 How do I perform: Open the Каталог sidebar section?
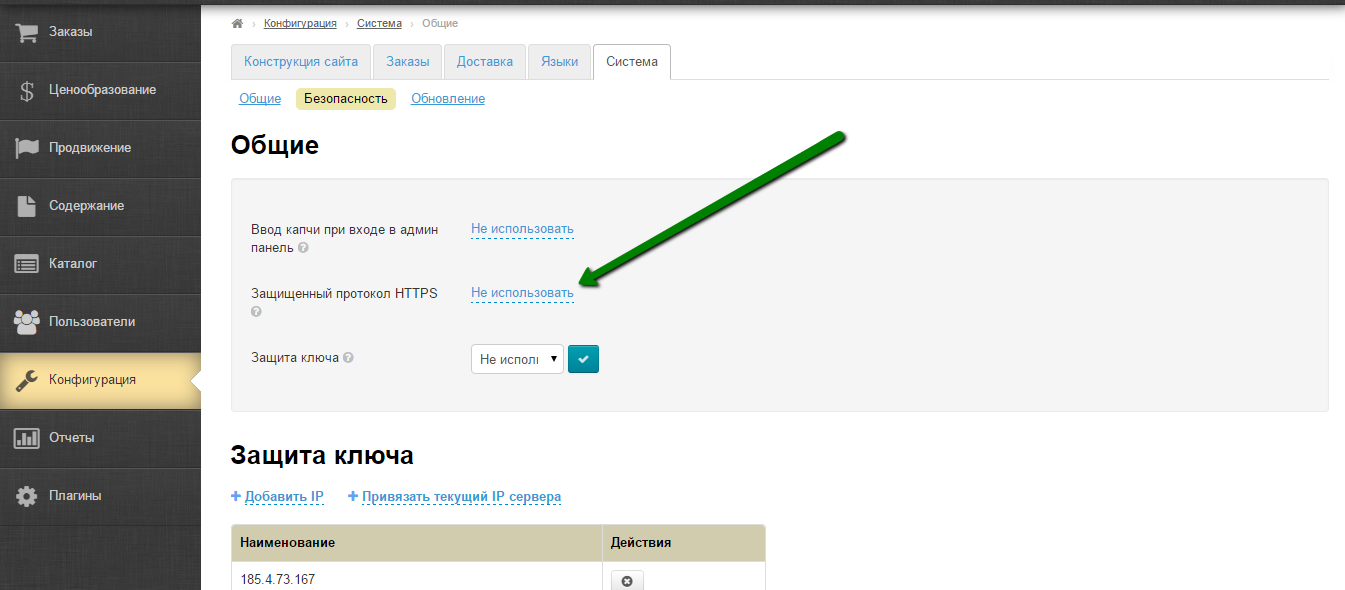click(100, 264)
